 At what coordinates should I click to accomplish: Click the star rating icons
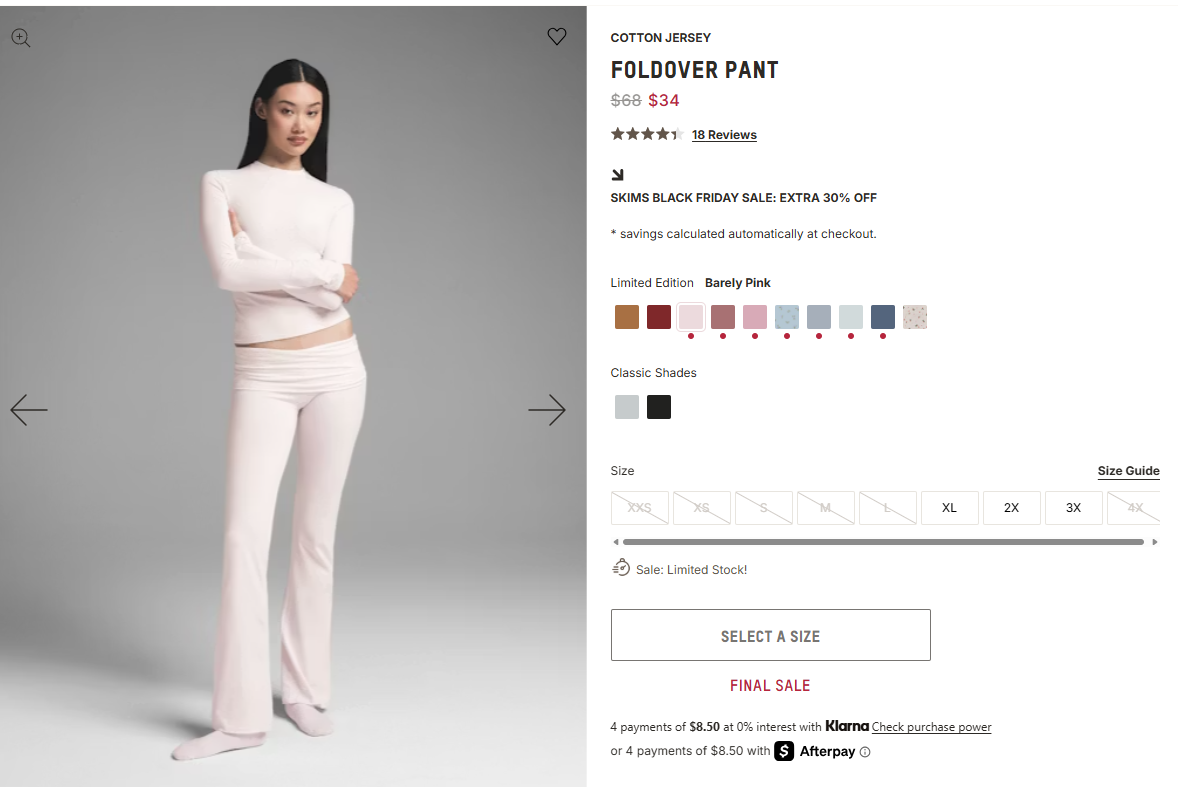click(x=647, y=134)
